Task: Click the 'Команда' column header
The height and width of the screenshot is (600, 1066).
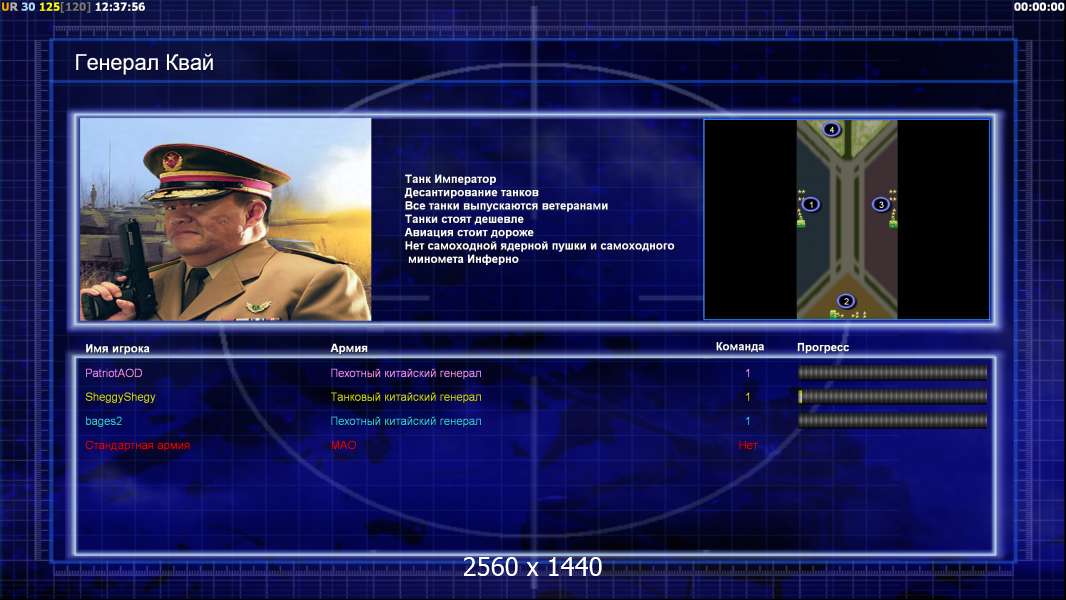Action: (x=740, y=347)
